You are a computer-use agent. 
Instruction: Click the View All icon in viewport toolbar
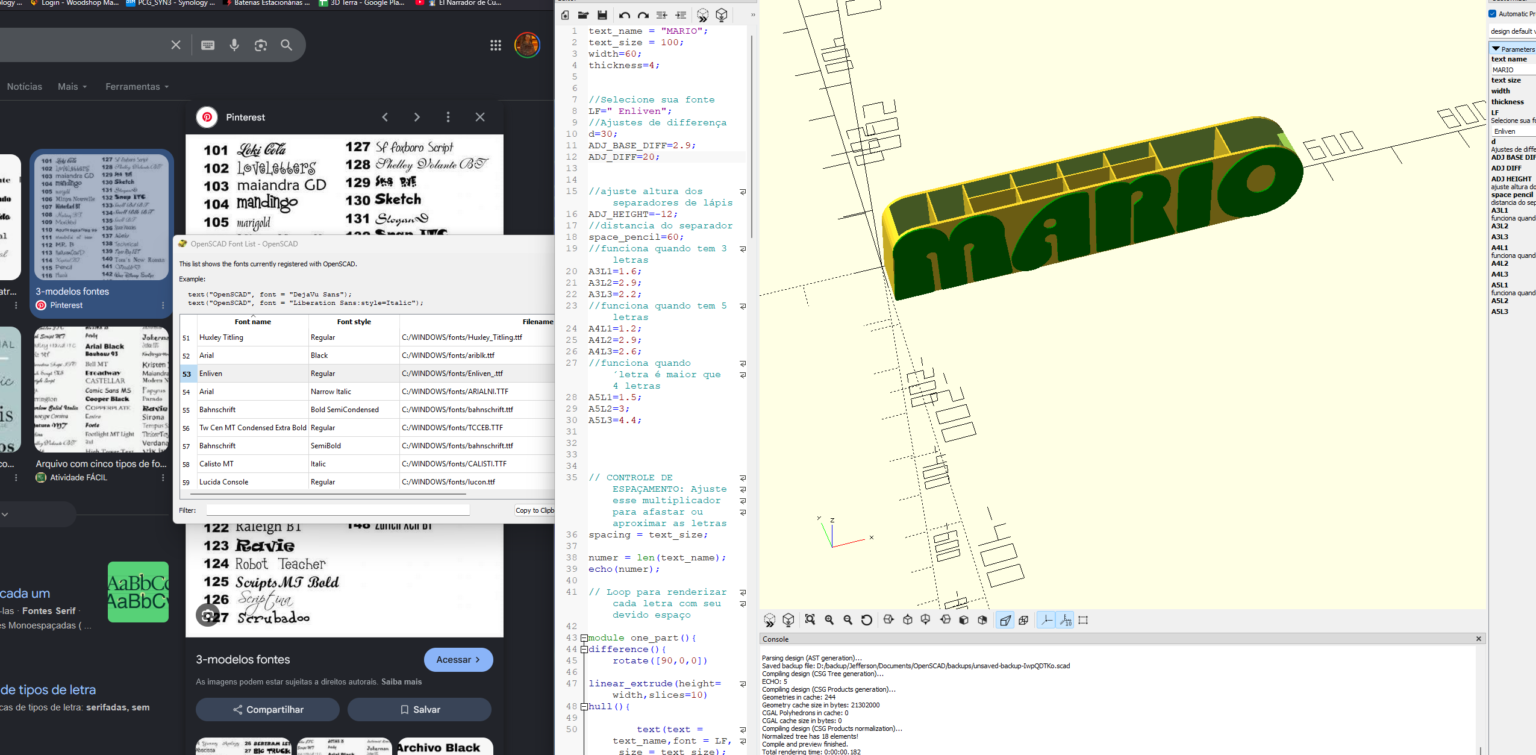[x=810, y=620]
